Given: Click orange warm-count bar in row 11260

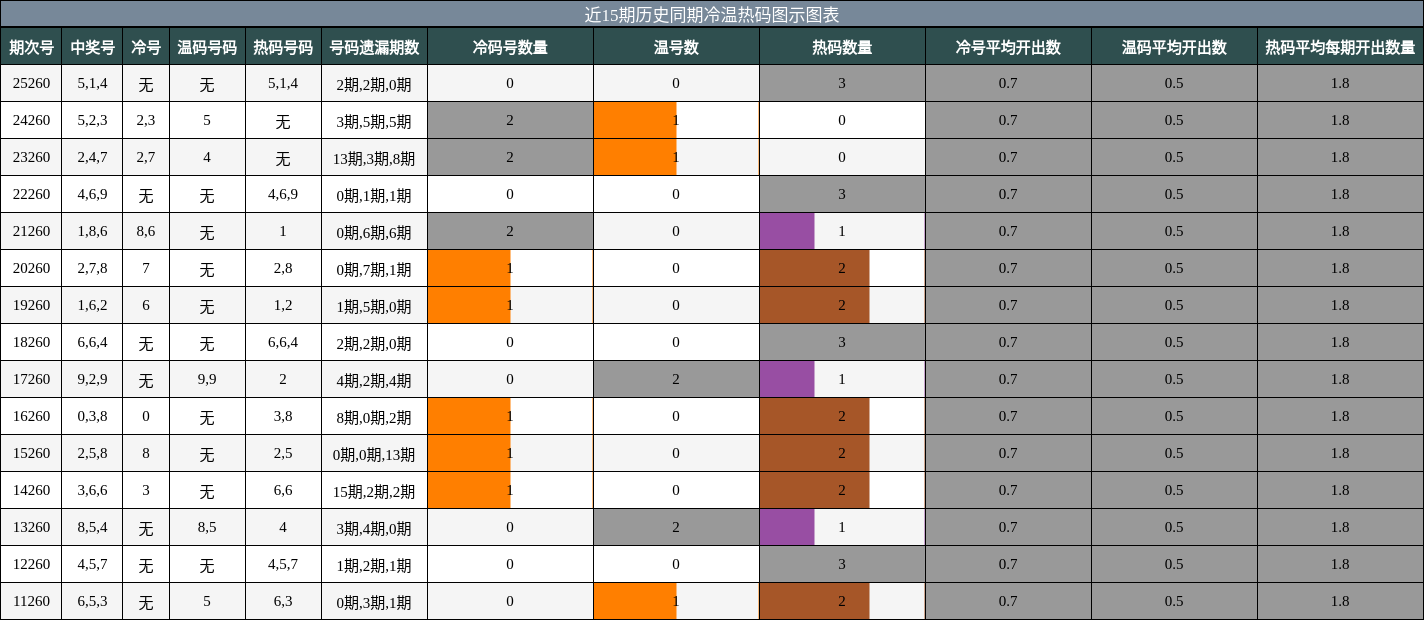Looking at the screenshot, I should [635, 602].
